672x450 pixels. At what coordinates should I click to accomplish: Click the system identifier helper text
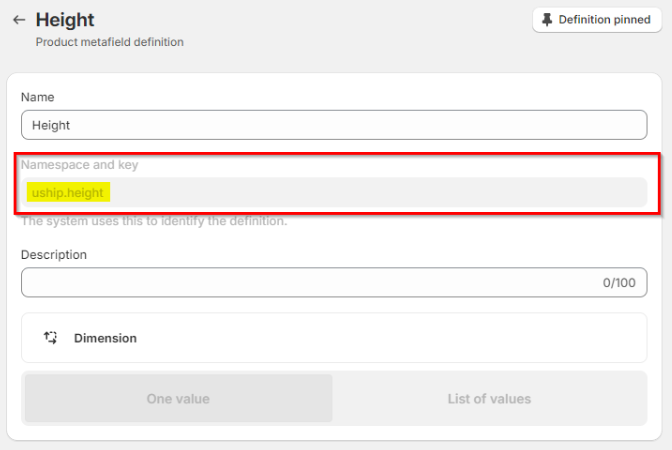[x=154, y=221]
